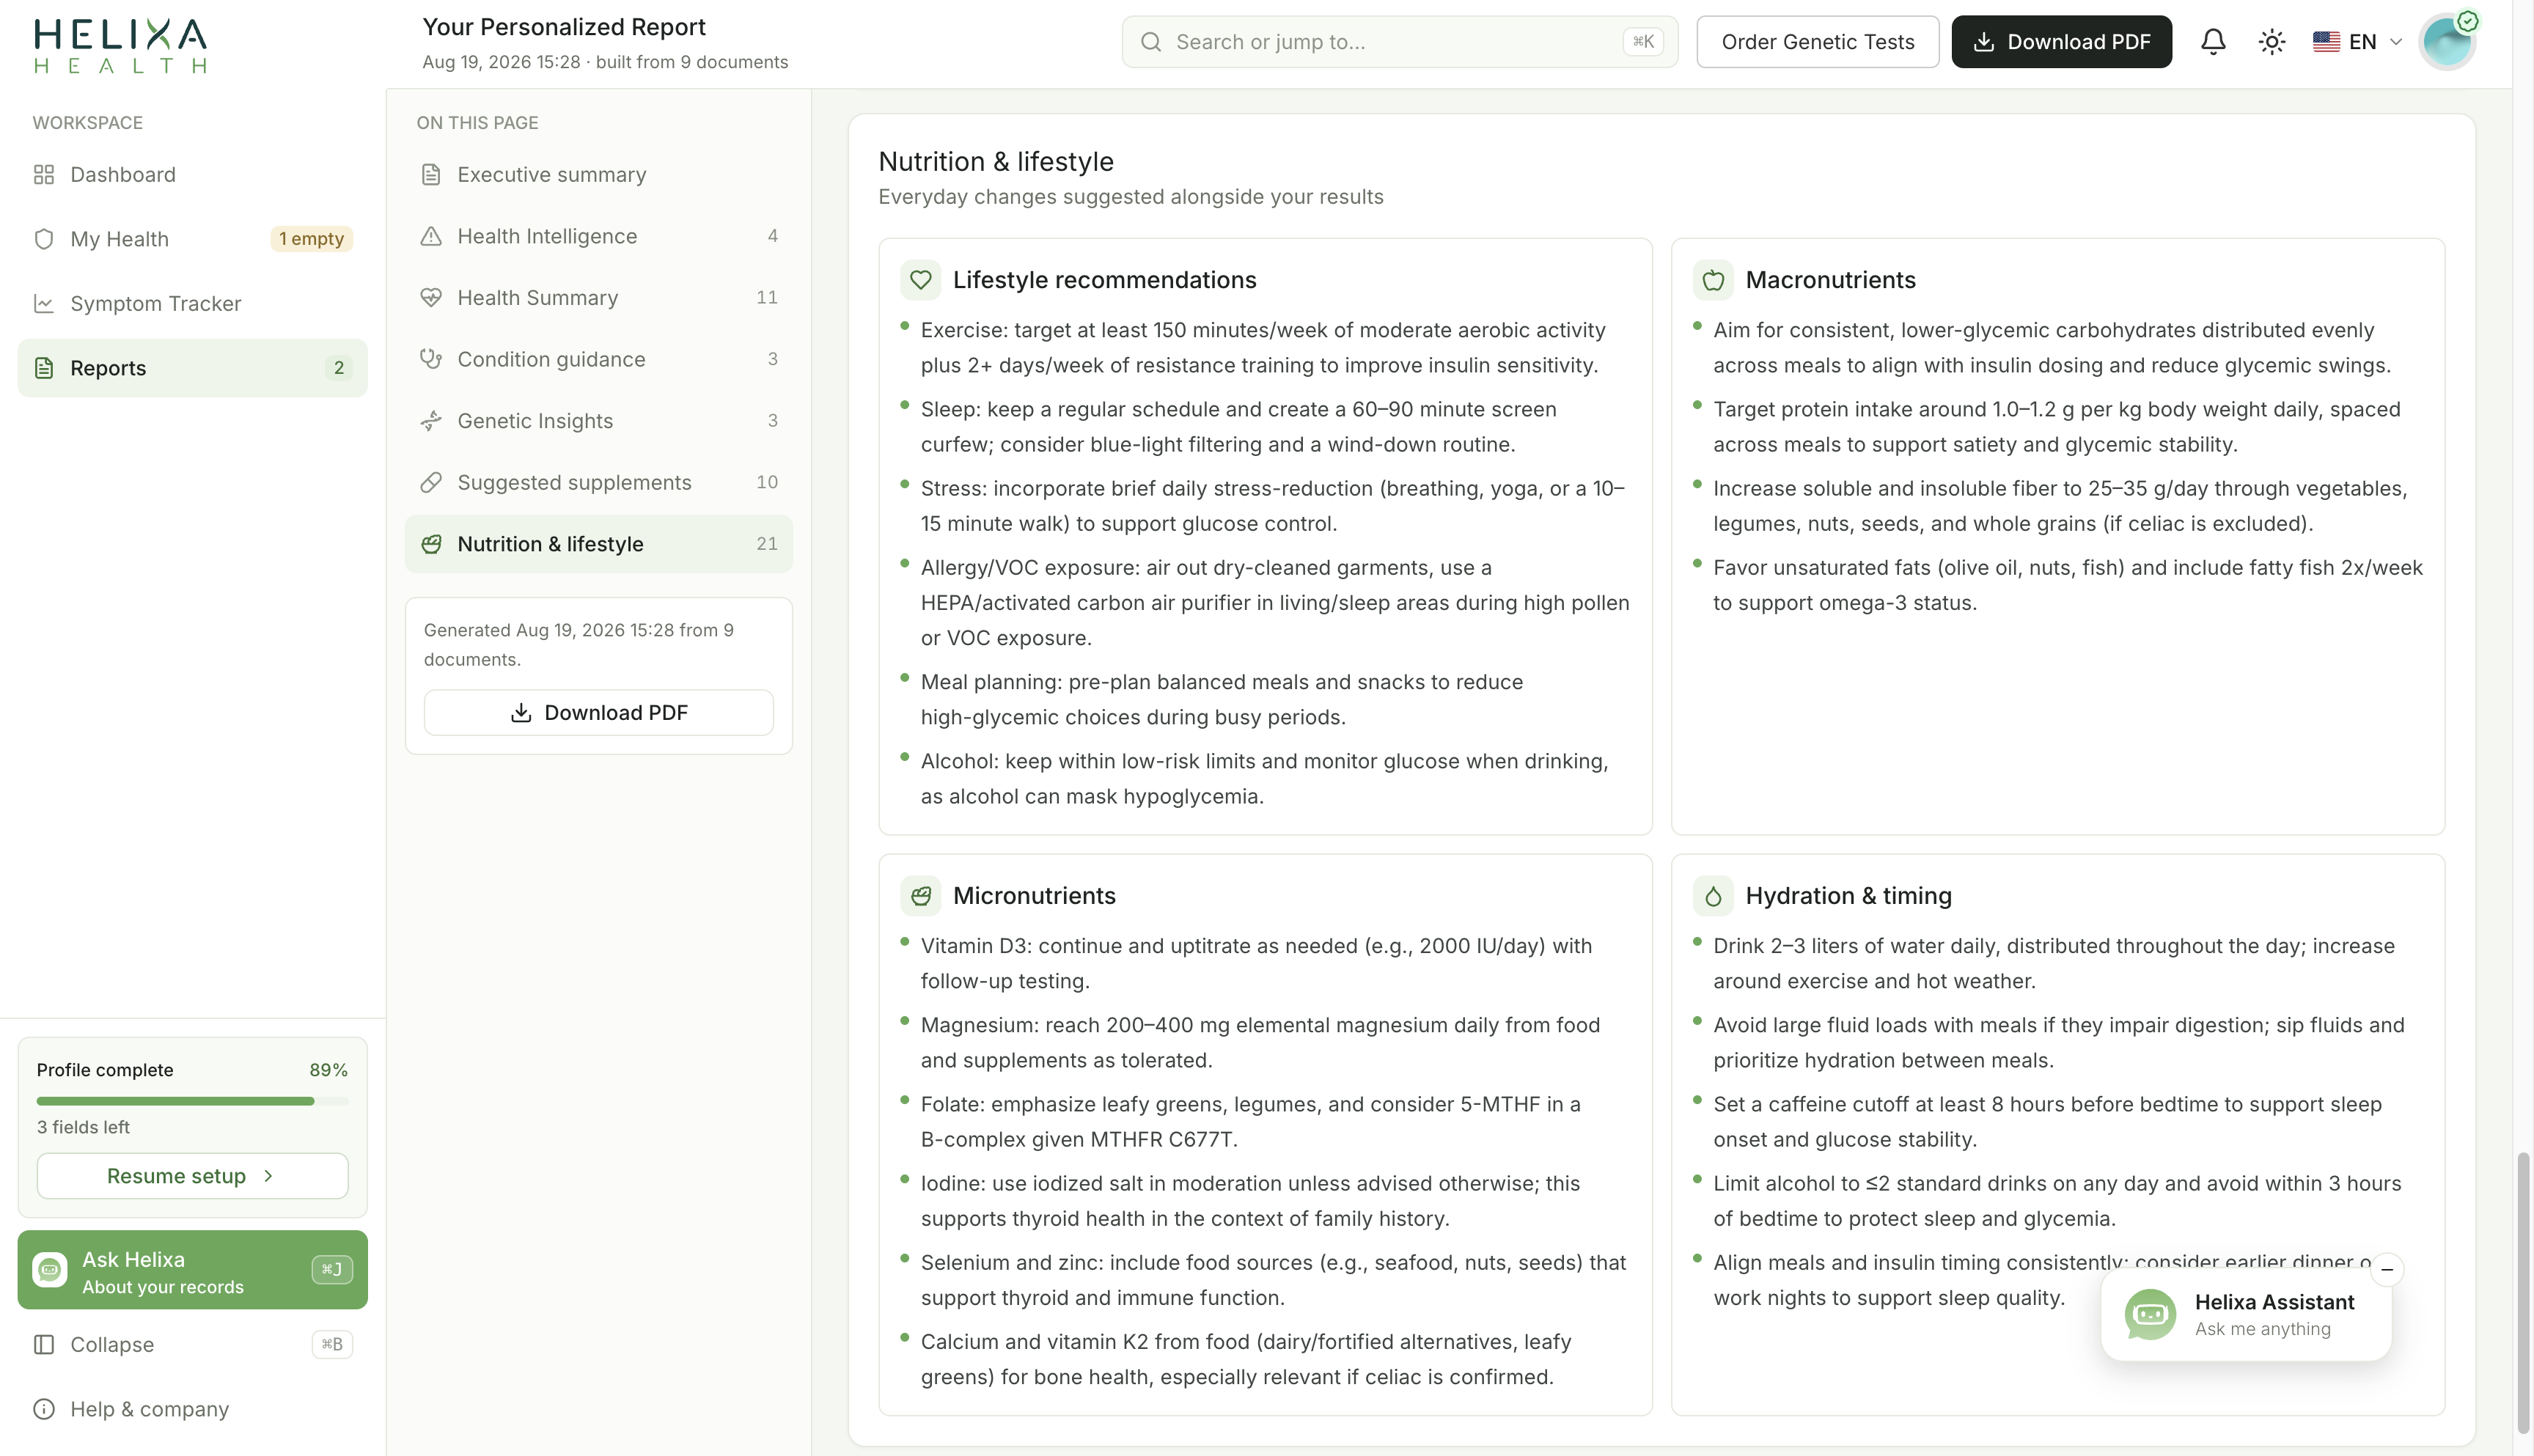
Task: Click Download PDF in the sidebar card
Action: (598, 712)
